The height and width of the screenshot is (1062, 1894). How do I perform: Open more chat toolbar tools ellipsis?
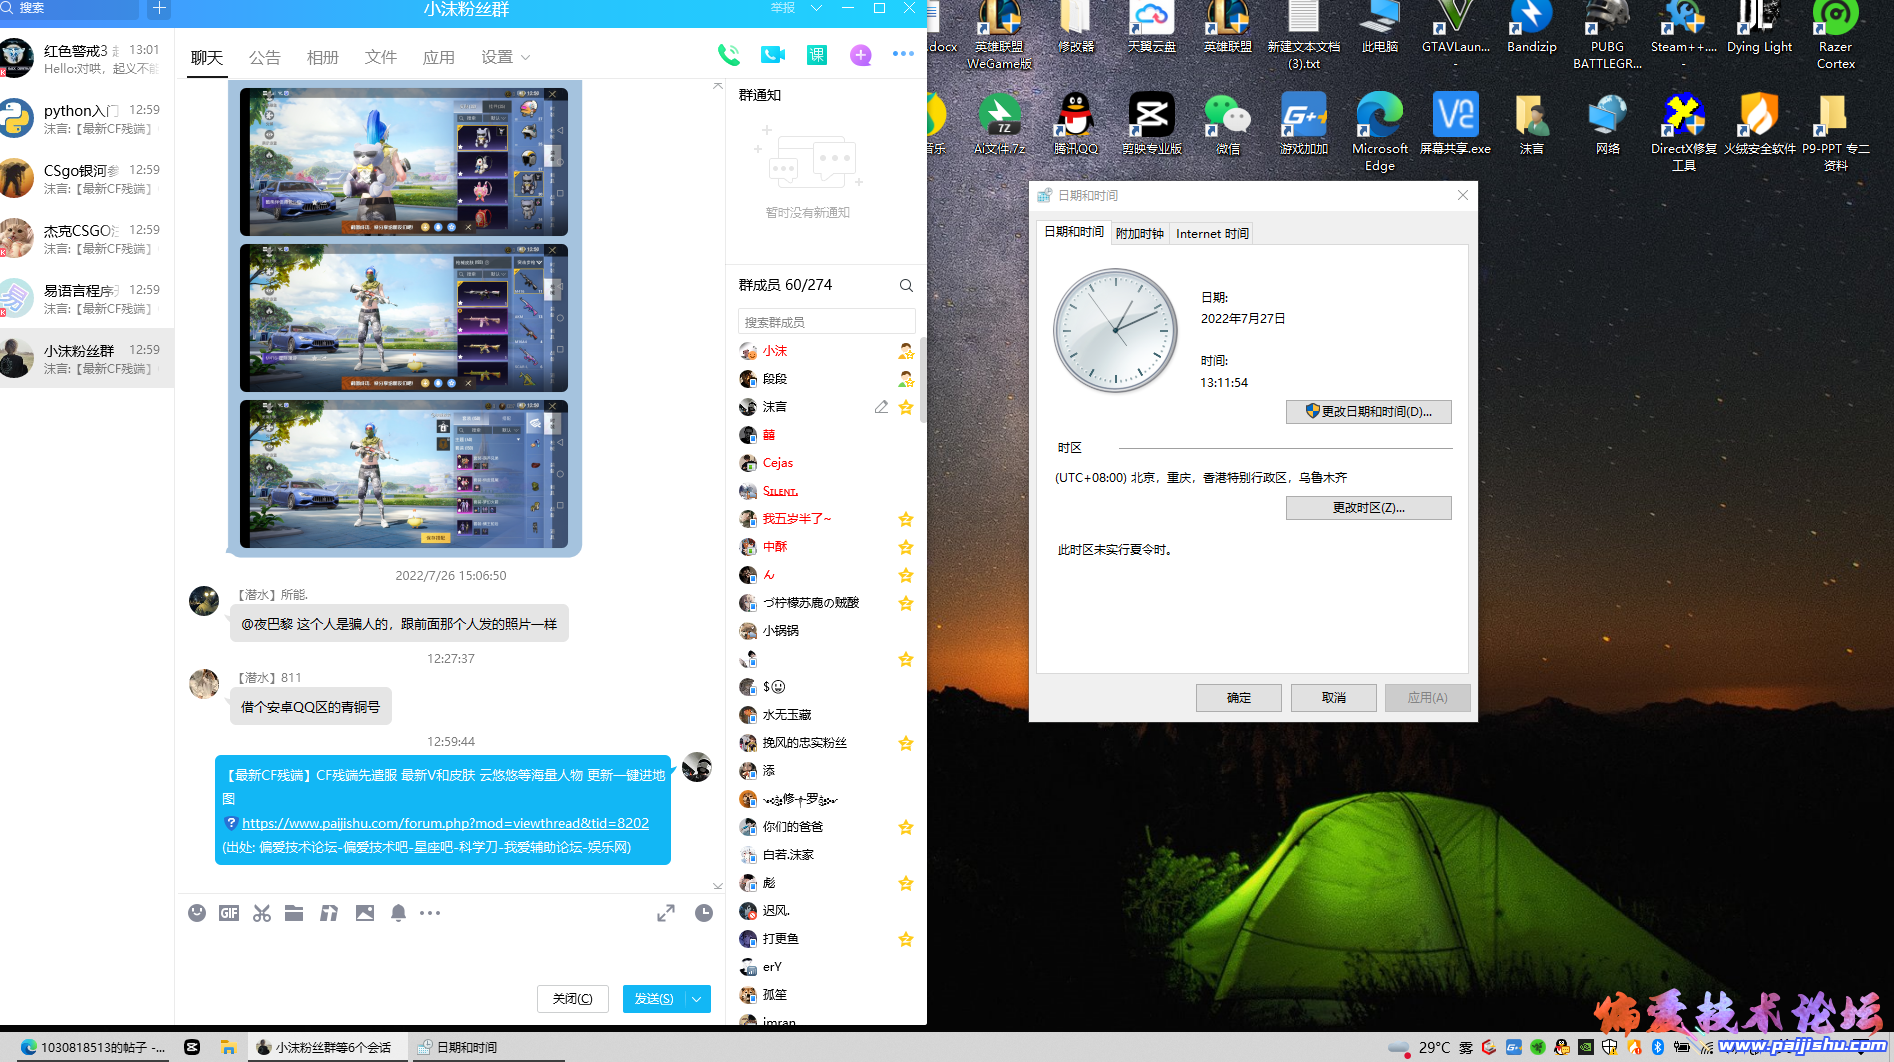430,913
